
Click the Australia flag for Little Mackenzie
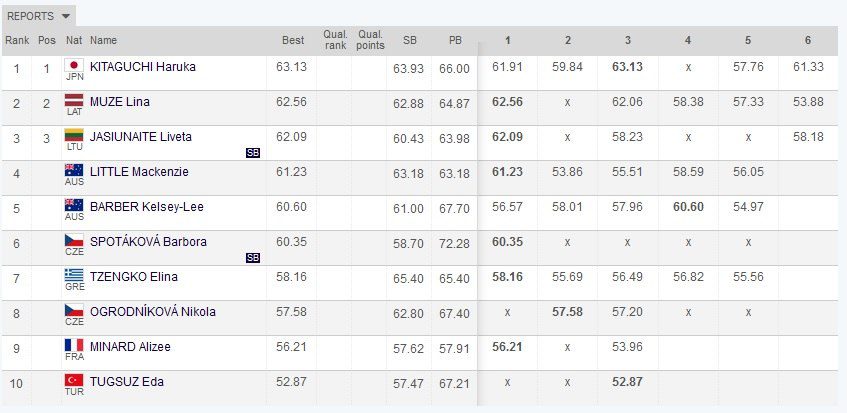tap(74, 170)
